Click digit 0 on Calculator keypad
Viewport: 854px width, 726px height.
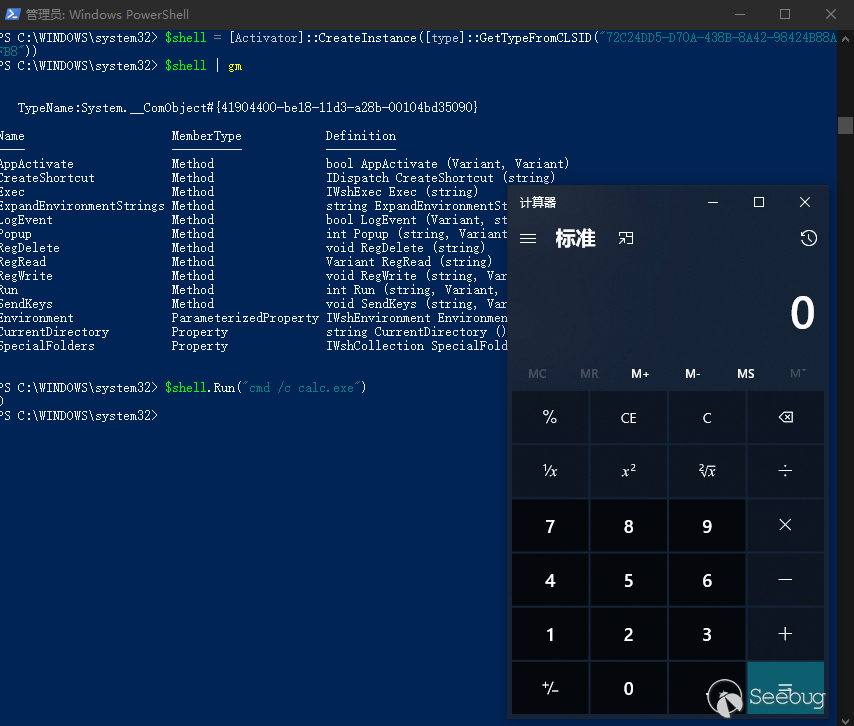tap(629, 688)
